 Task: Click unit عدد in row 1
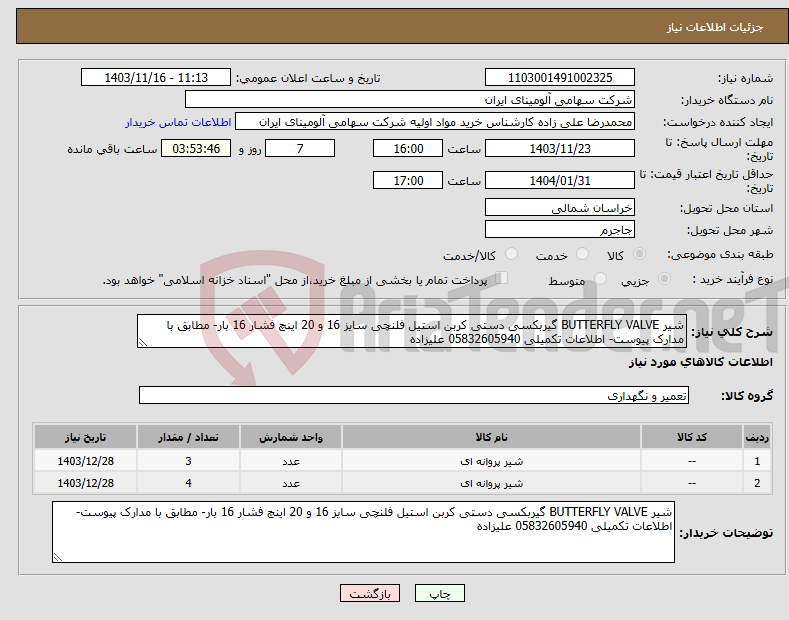pos(291,461)
